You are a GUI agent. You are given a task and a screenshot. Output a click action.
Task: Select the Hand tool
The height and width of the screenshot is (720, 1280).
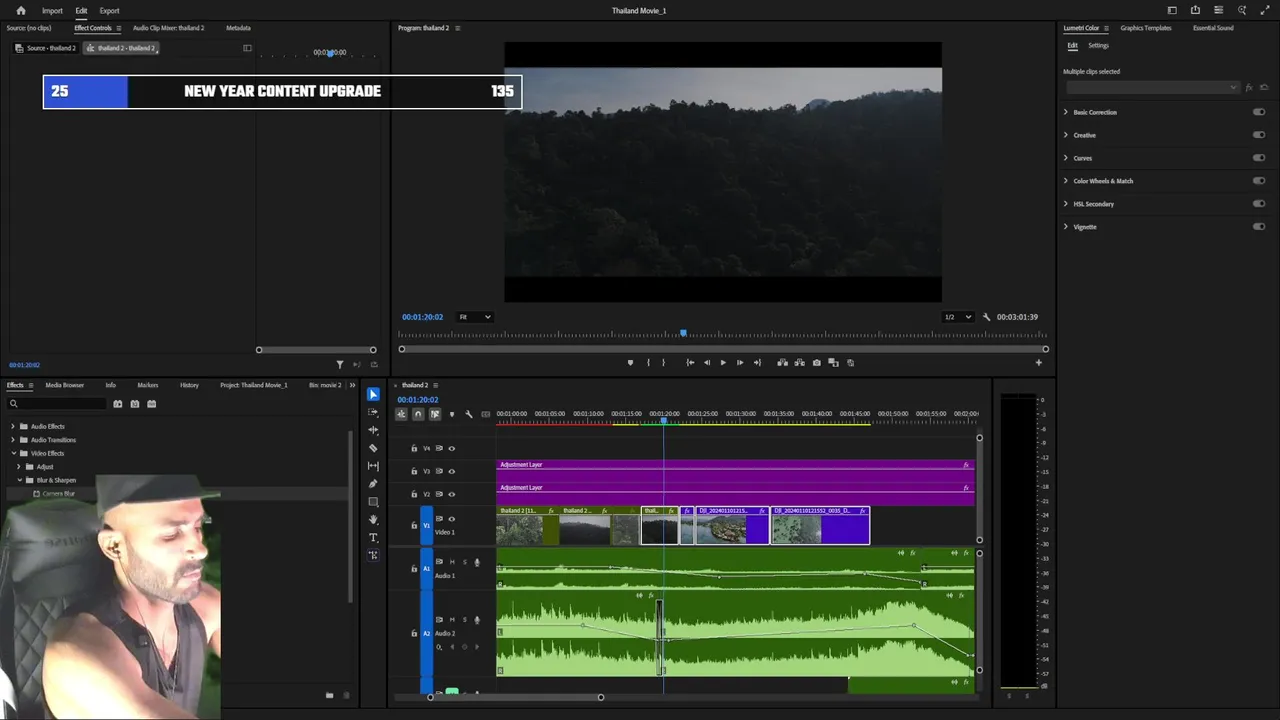pyautogui.click(x=373, y=520)
